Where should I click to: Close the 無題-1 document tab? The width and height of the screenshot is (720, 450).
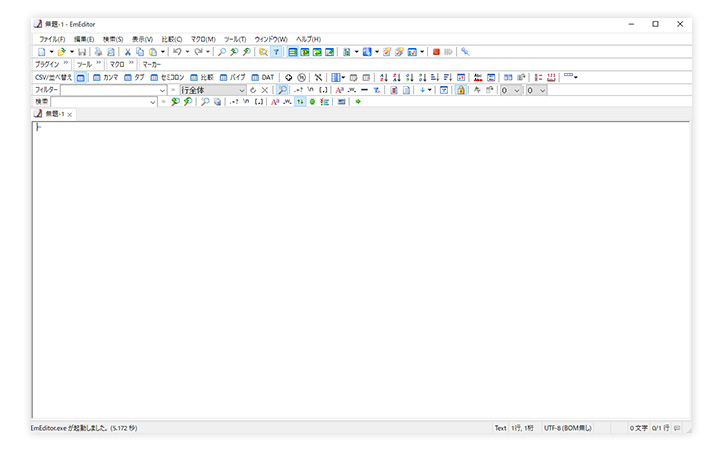pos(70,114)
